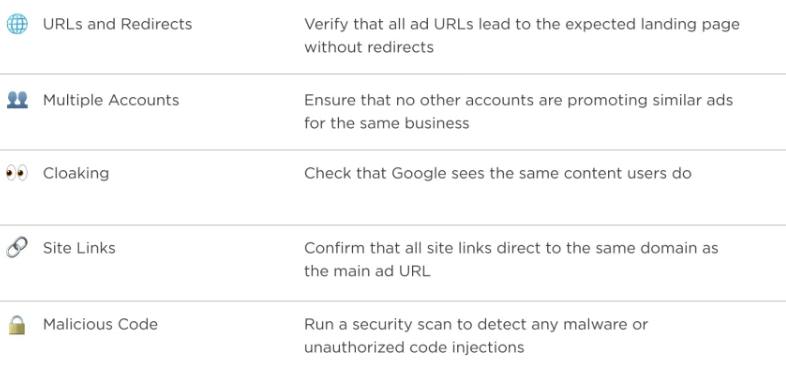Click the divider line below the Cloaking row

(393, 225)
